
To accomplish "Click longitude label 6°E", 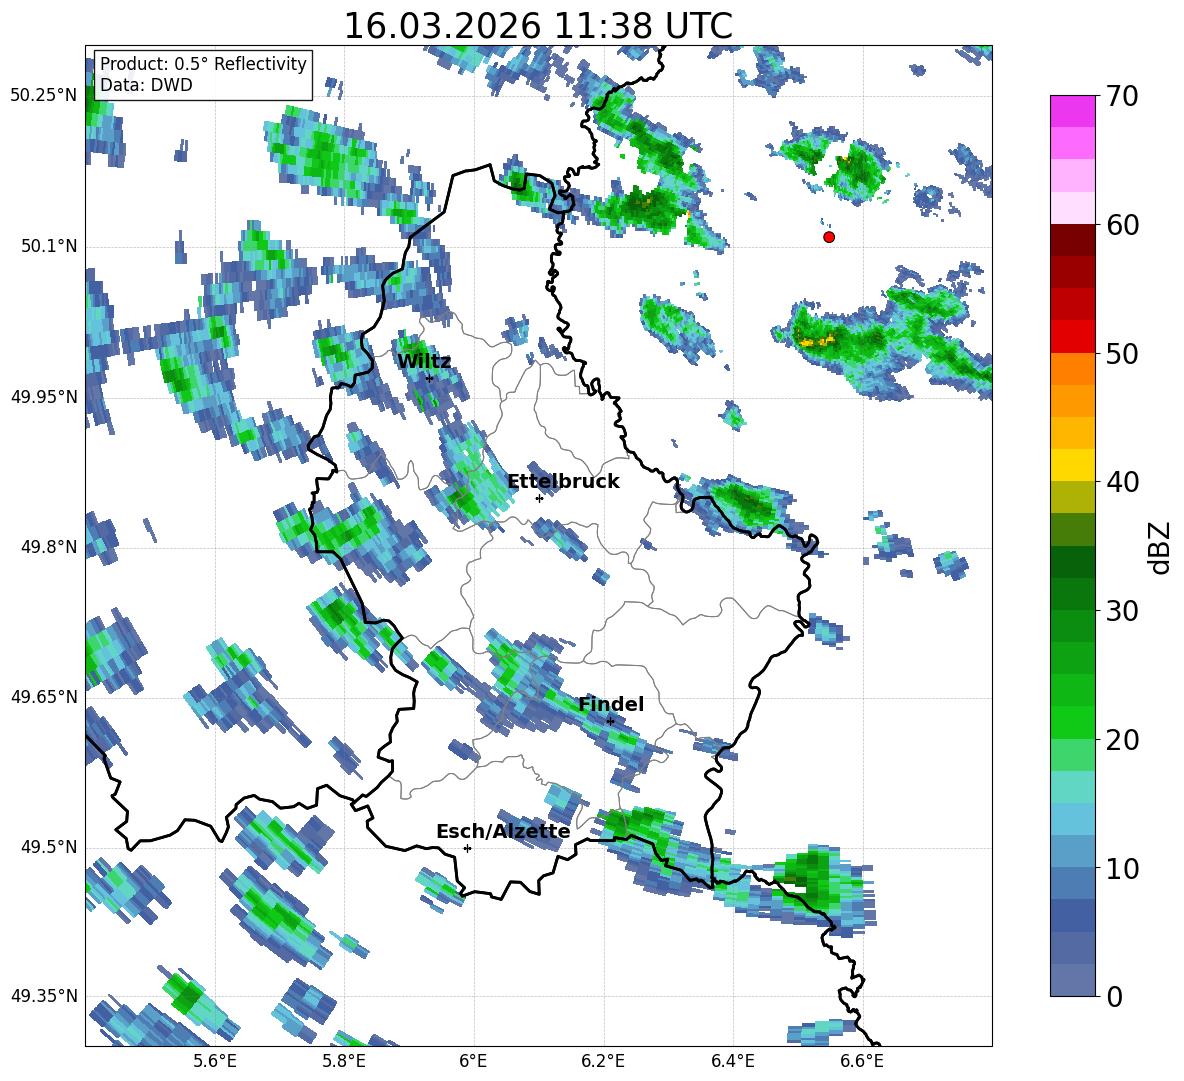I will coord(473,1061).
